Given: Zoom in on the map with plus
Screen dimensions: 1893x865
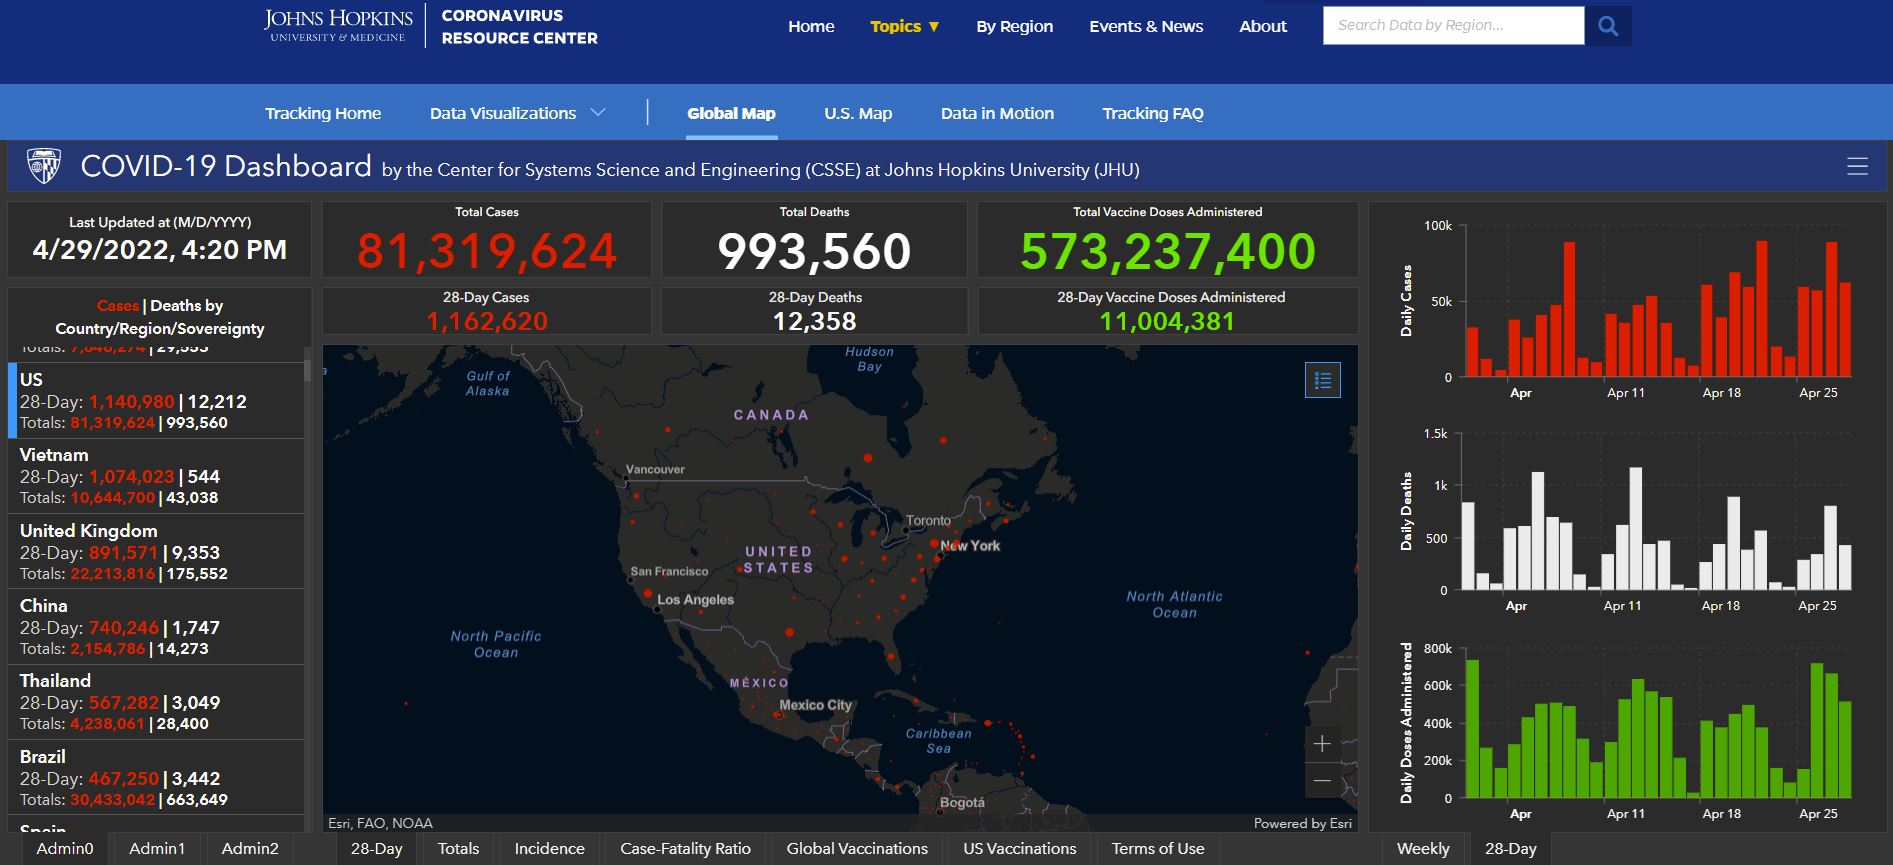Looking at the screenshot, I should pos(1322,743).
